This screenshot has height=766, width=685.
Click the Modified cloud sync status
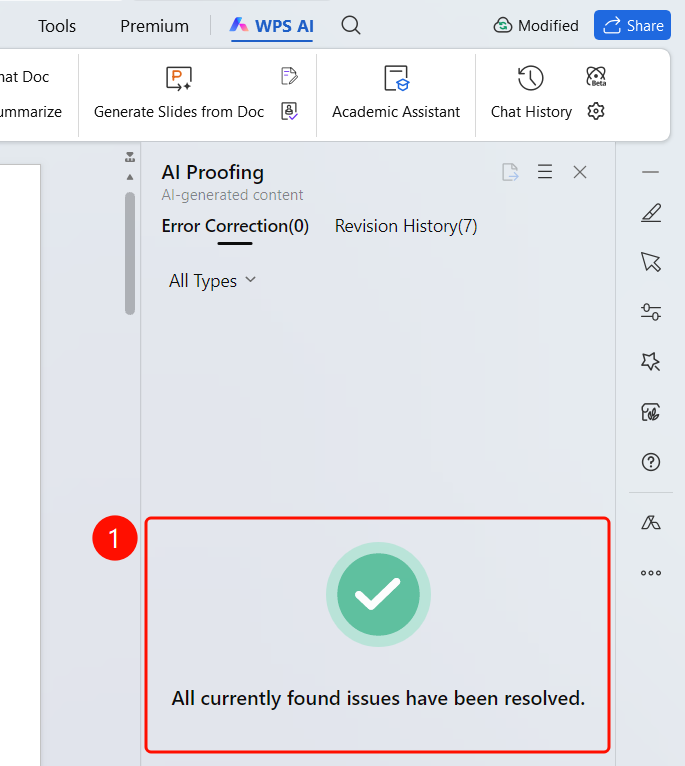point(536,25)
